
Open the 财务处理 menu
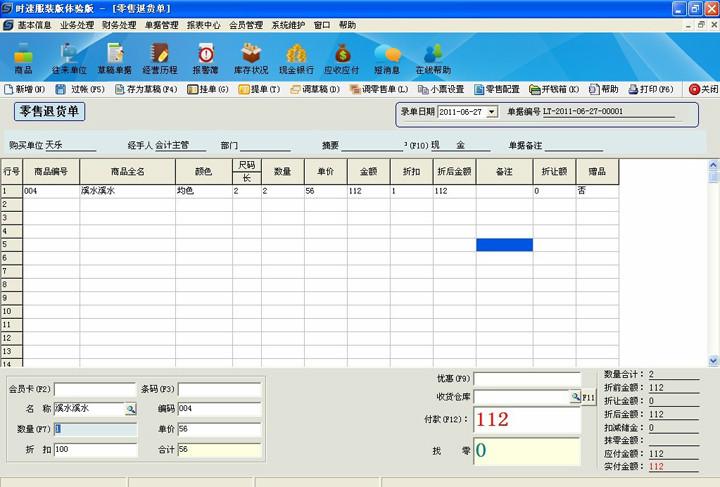pyautogui.click(x=119, y=25)
